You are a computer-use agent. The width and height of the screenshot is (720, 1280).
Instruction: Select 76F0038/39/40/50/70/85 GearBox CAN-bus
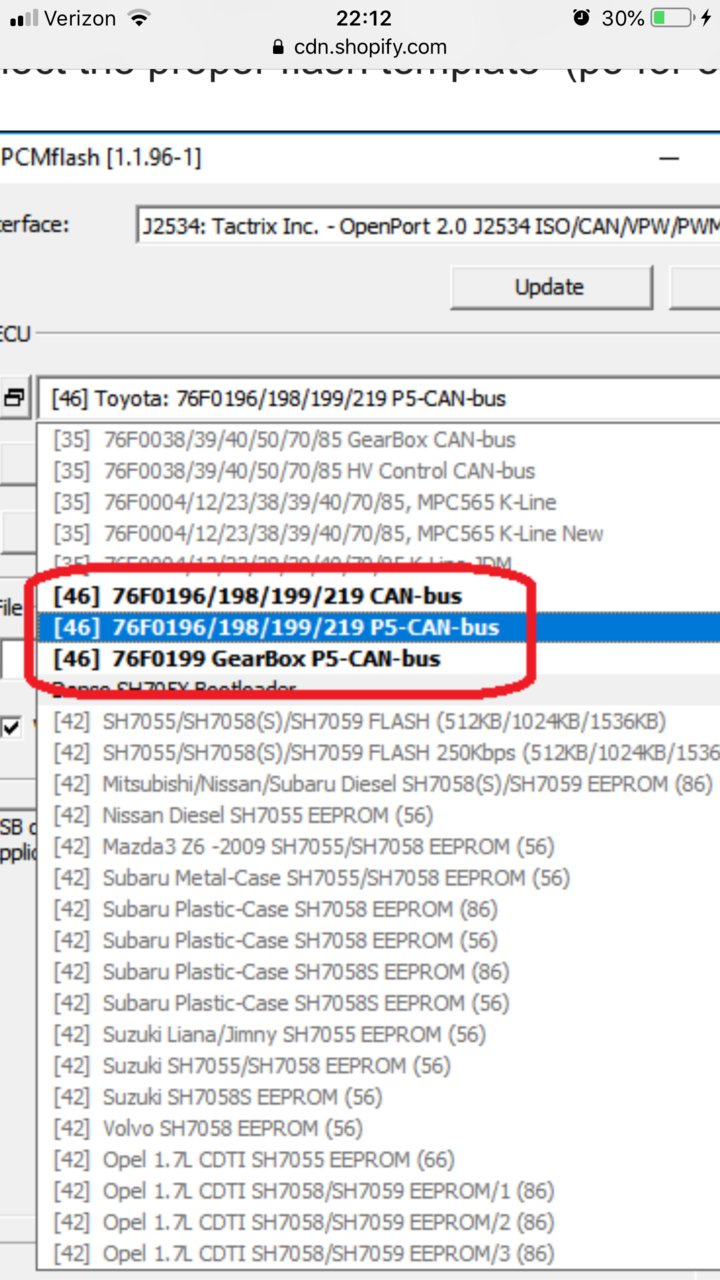378,439
